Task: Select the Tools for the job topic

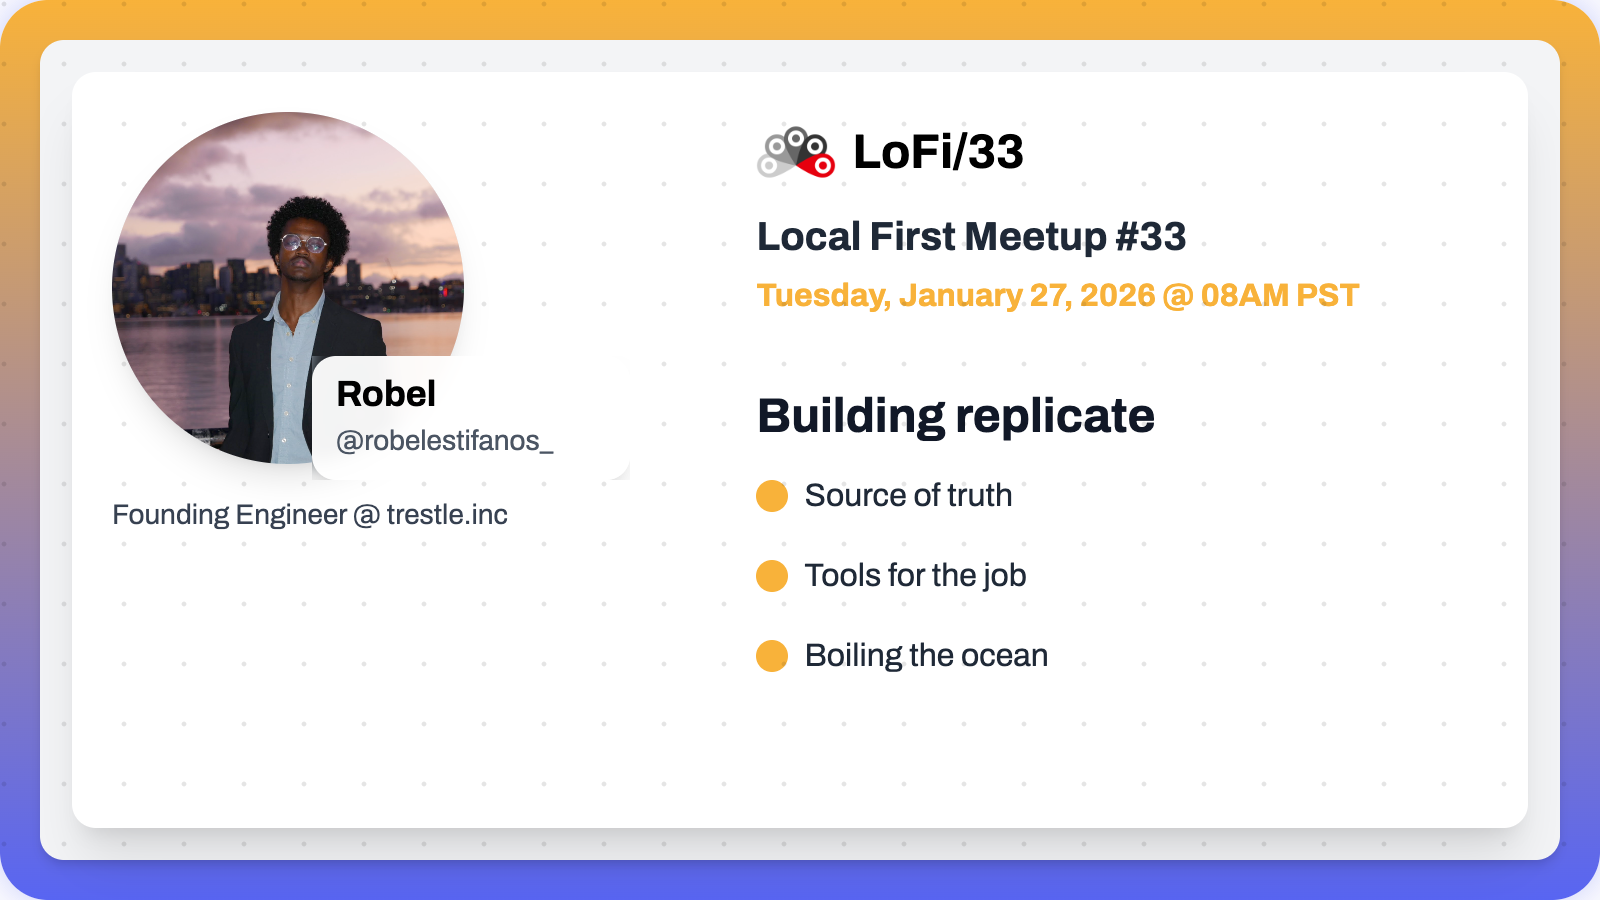Action: [915, 576]
